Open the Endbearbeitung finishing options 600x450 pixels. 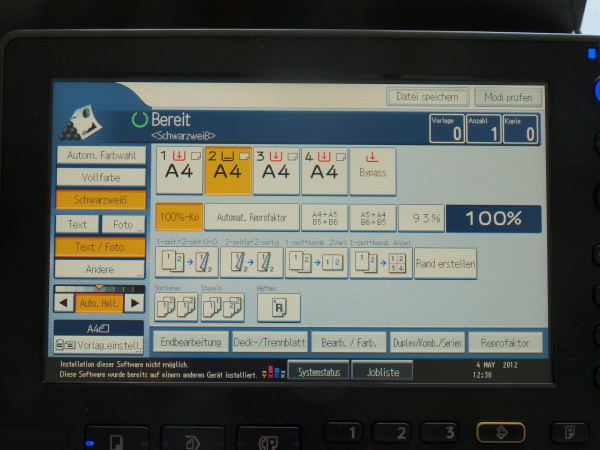(x=190, y=342)
